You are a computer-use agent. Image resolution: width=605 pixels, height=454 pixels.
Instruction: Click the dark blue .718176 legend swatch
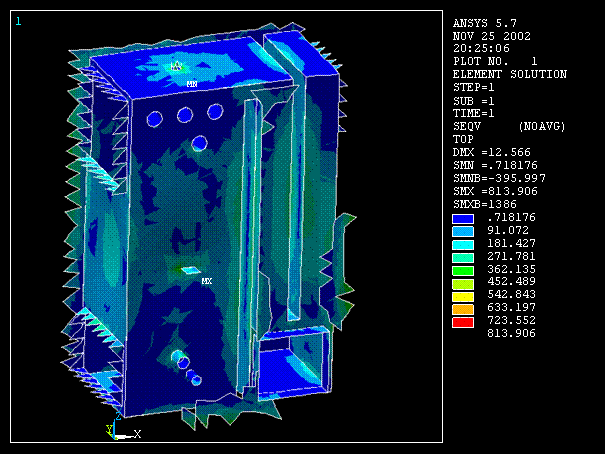point(463,219)
